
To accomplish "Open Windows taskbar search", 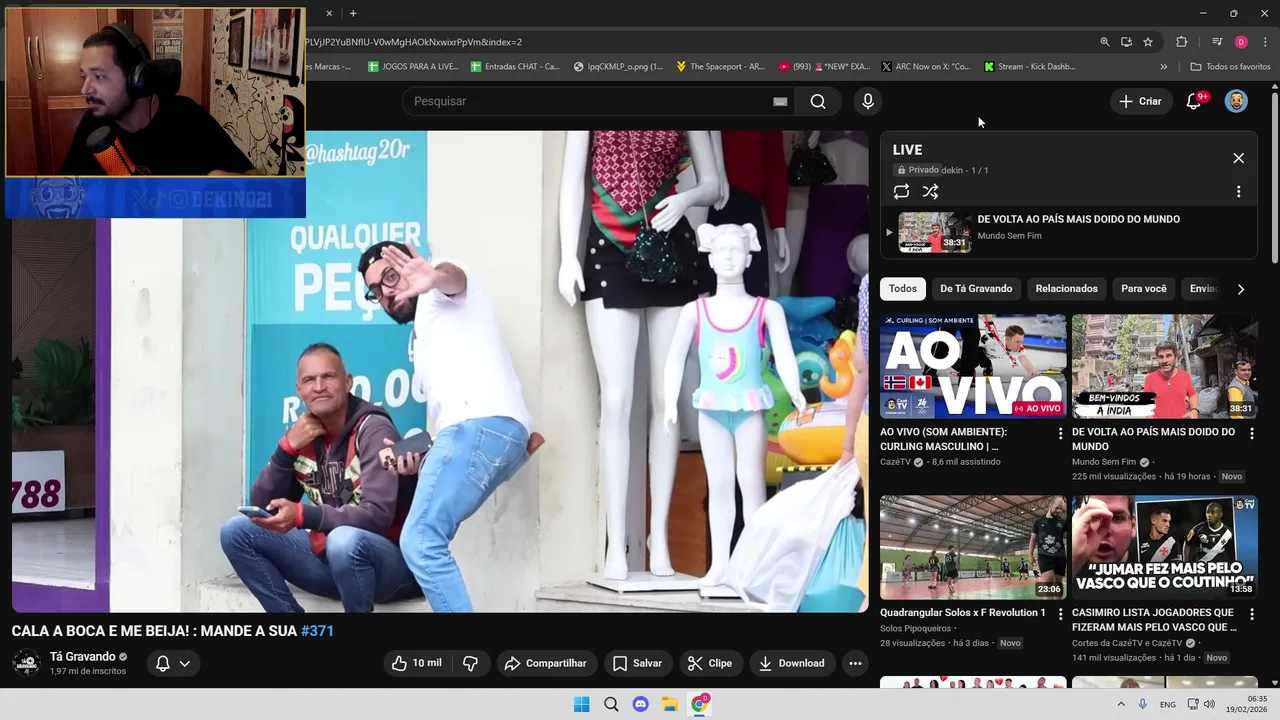I will click(x=611, y=704).
